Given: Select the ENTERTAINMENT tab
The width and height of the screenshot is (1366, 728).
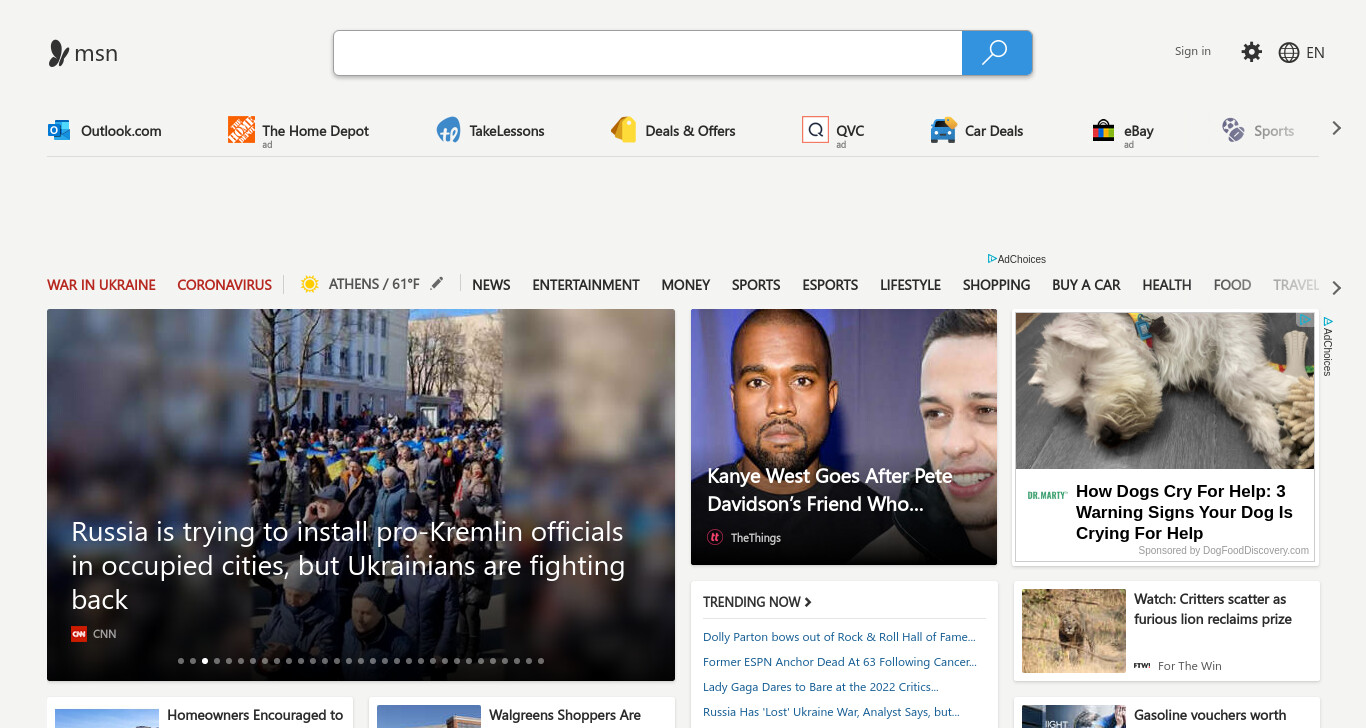Looking at the screenshot, I should pos(586,285).
